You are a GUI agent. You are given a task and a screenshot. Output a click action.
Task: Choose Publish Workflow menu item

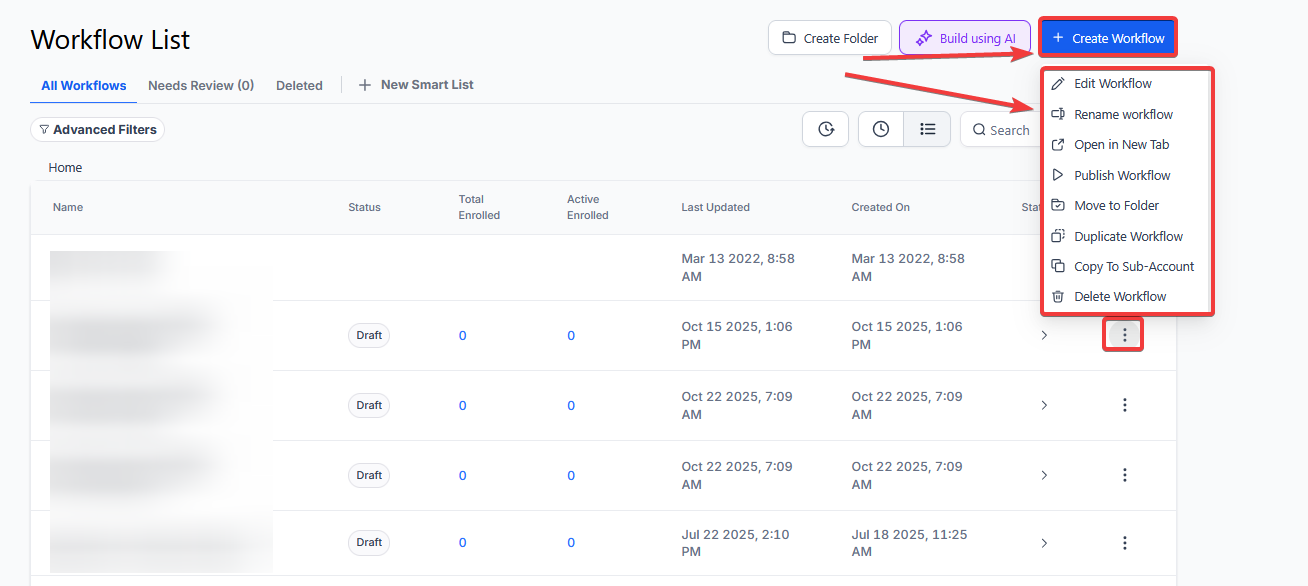(x=1122, y=176)
